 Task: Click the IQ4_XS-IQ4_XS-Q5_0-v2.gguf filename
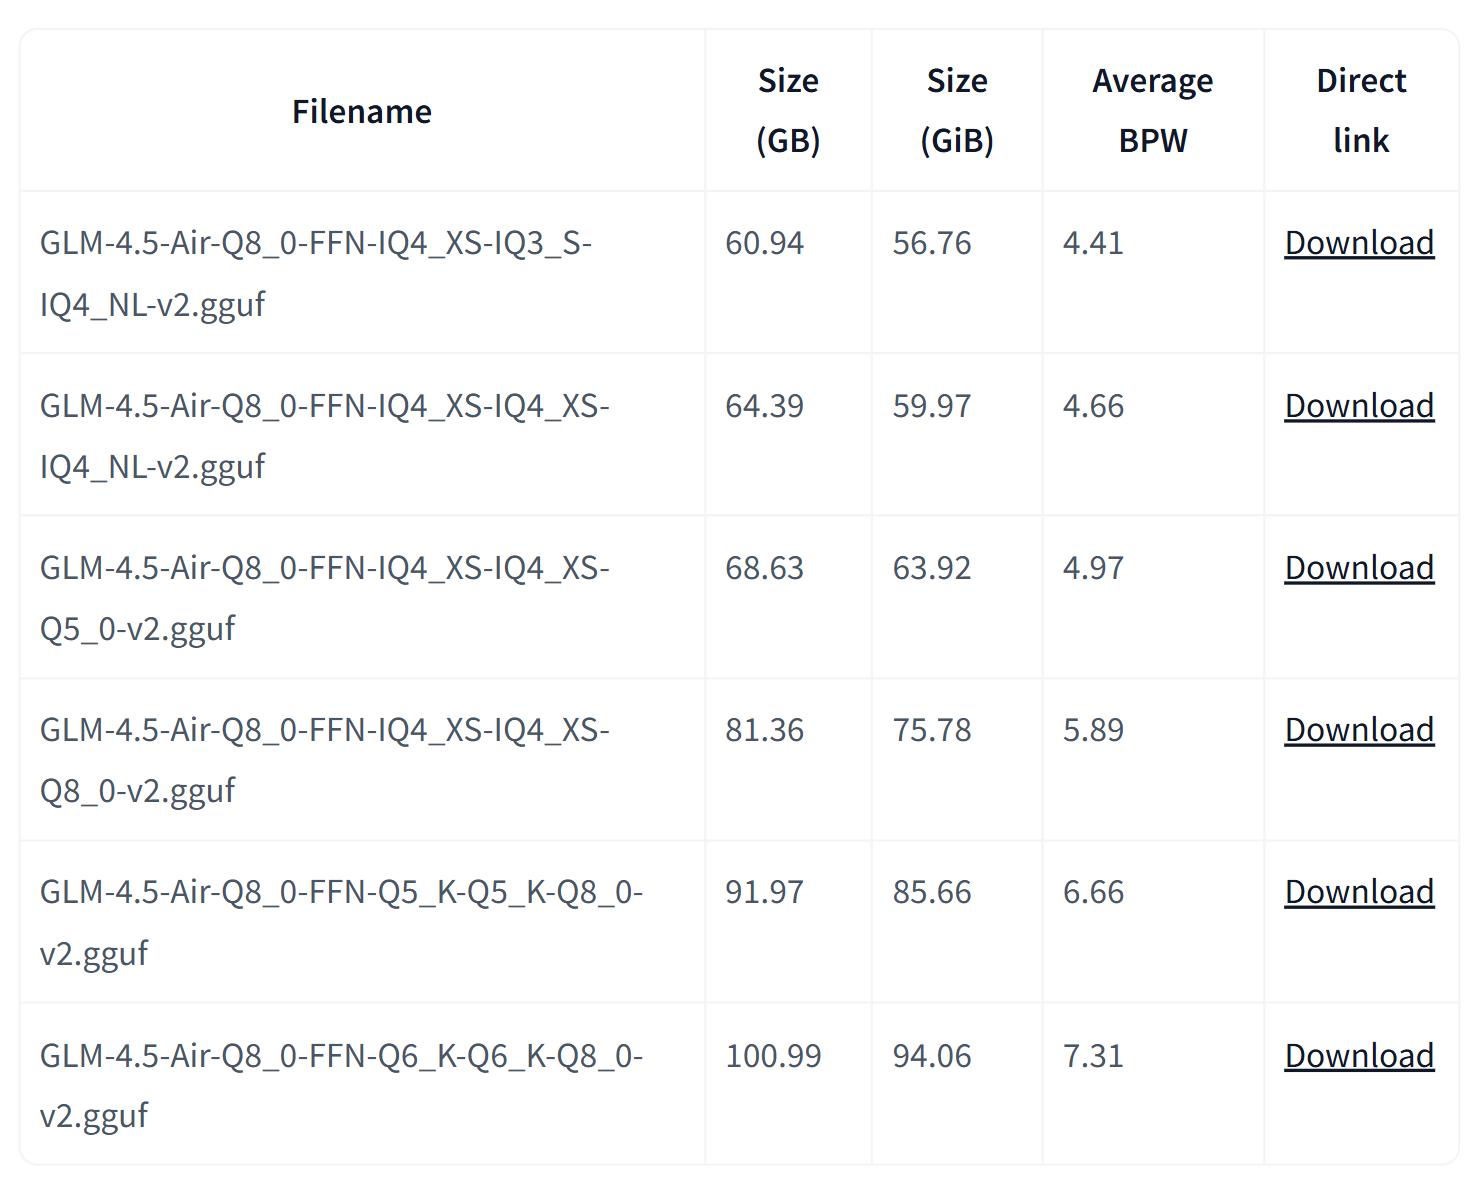click(x=324, y=598)
